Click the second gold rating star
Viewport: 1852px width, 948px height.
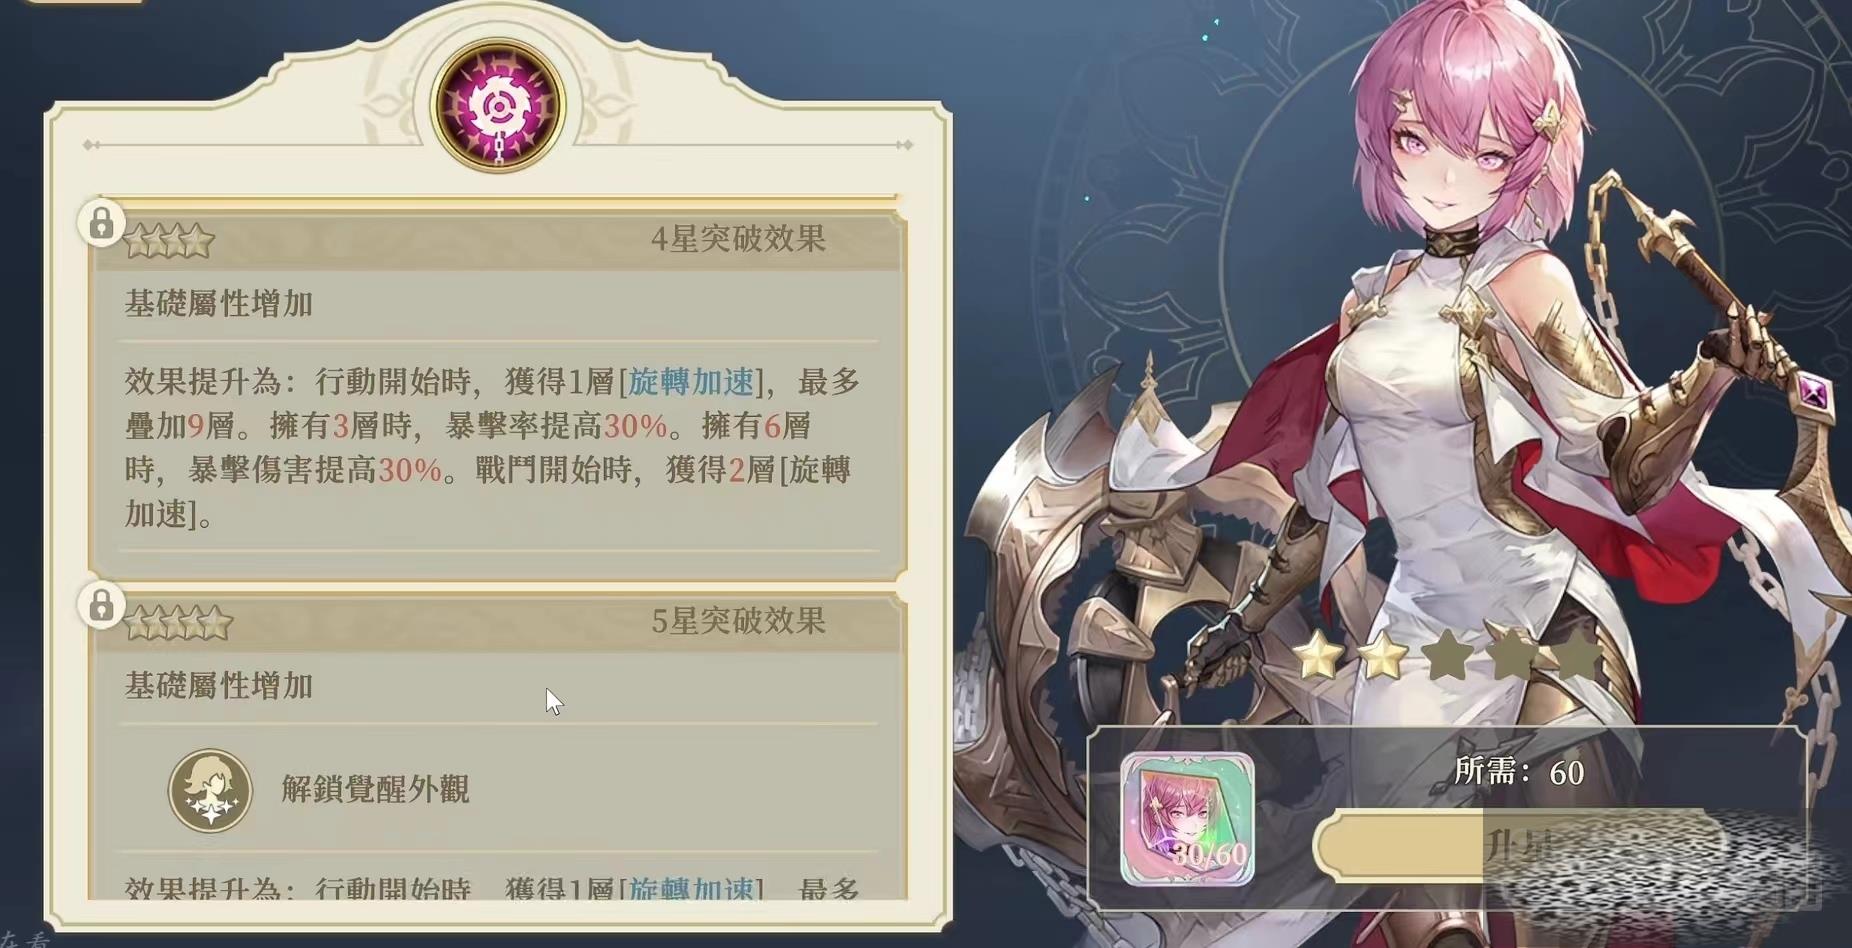[x=1382, y=657]
